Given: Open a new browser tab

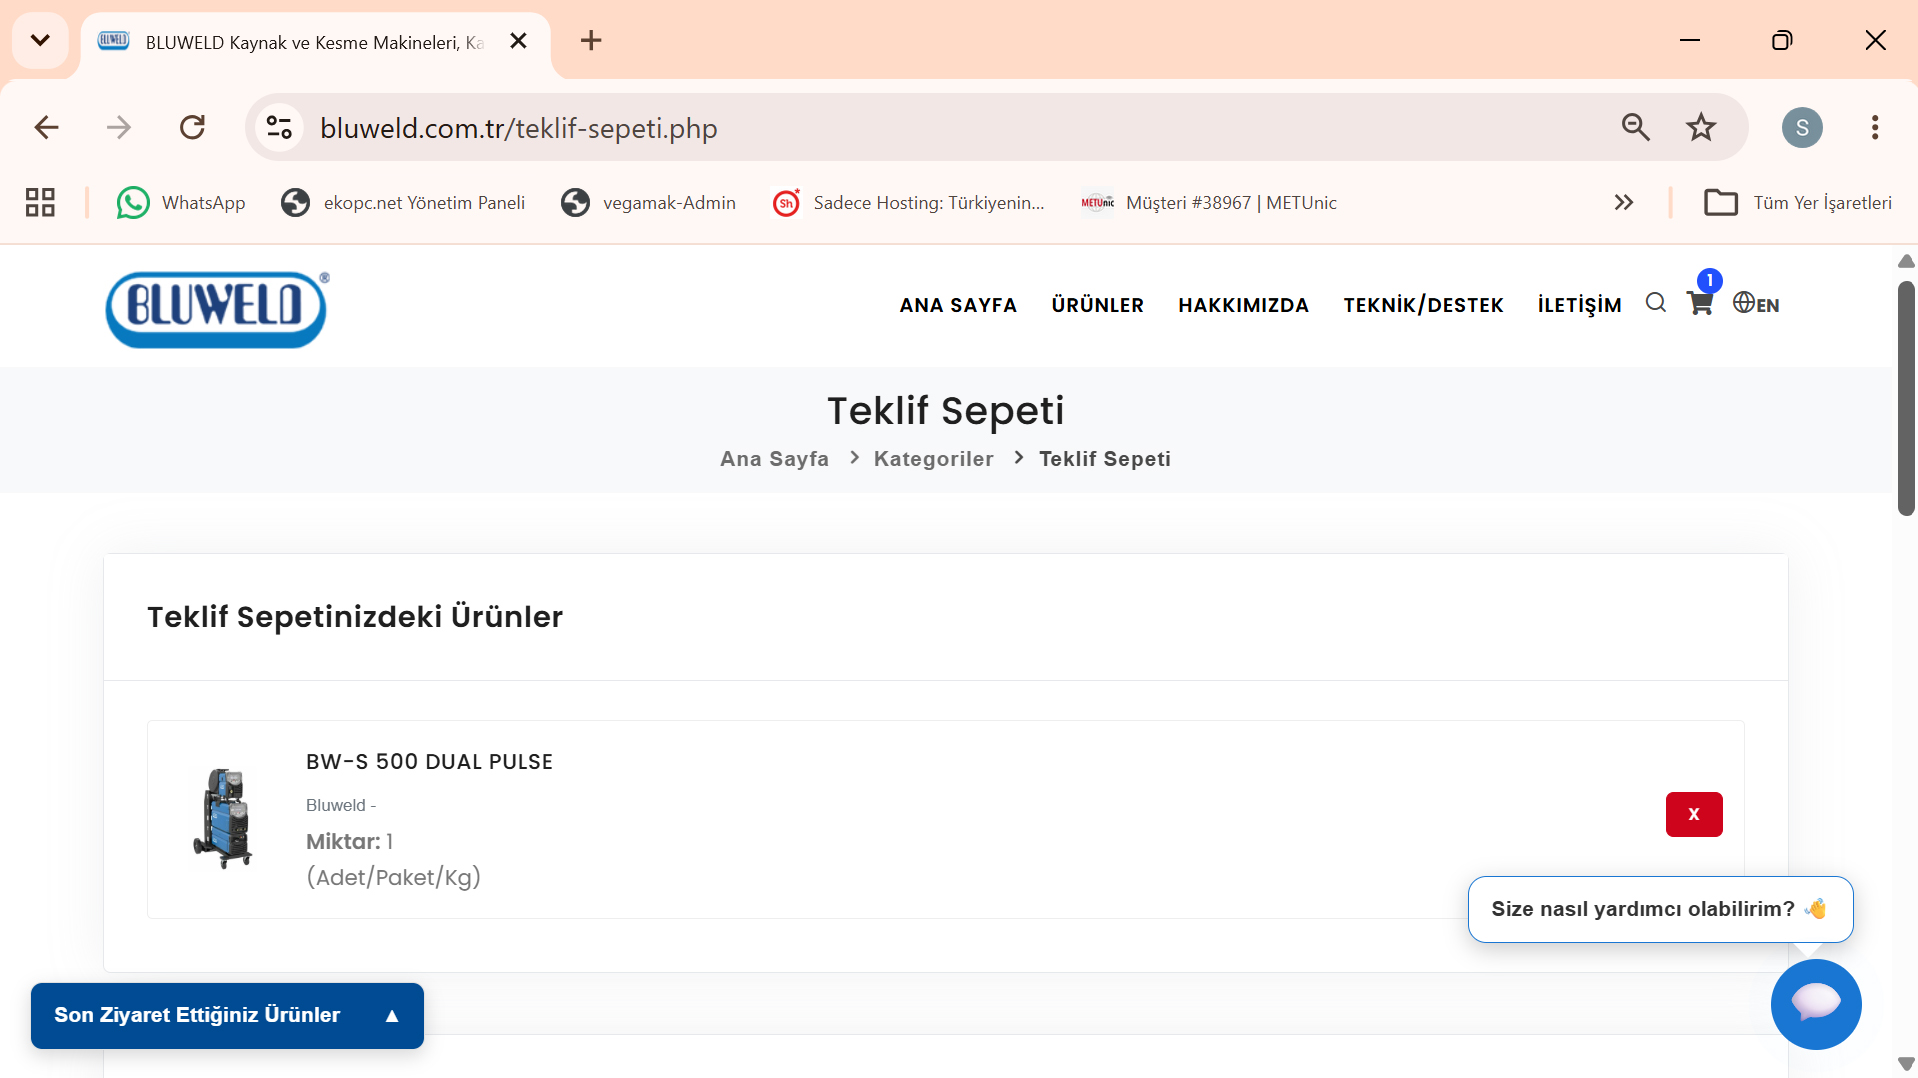Looking at the screenshot, I should [591, 41].
